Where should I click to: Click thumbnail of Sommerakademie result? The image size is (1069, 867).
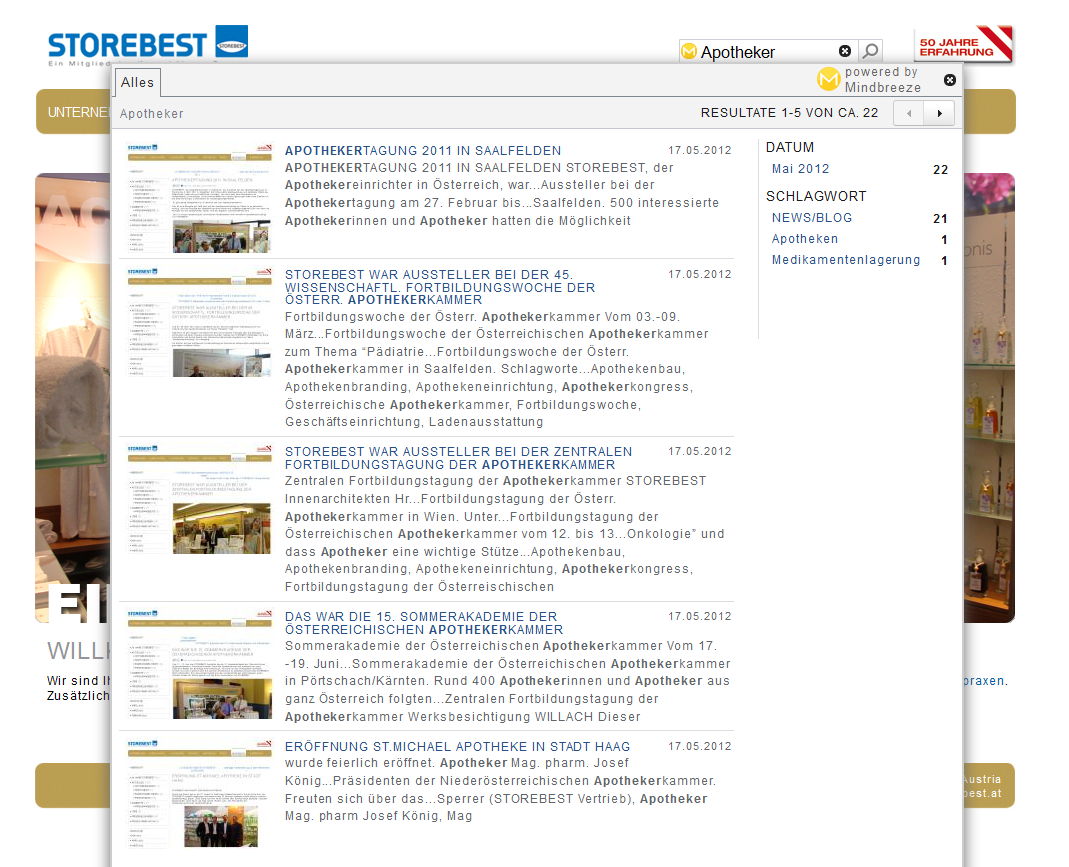coord(200,664)
